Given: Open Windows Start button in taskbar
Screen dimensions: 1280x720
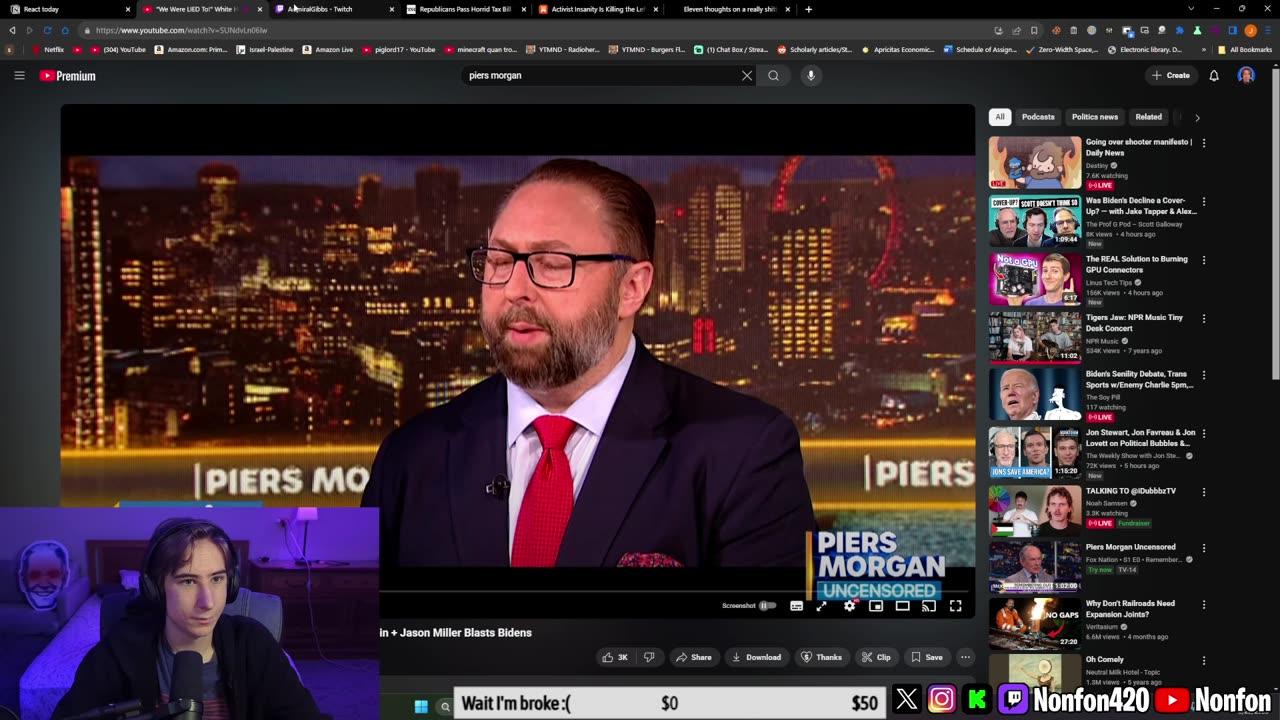Looking at the screenshot, I should (421, 706).
